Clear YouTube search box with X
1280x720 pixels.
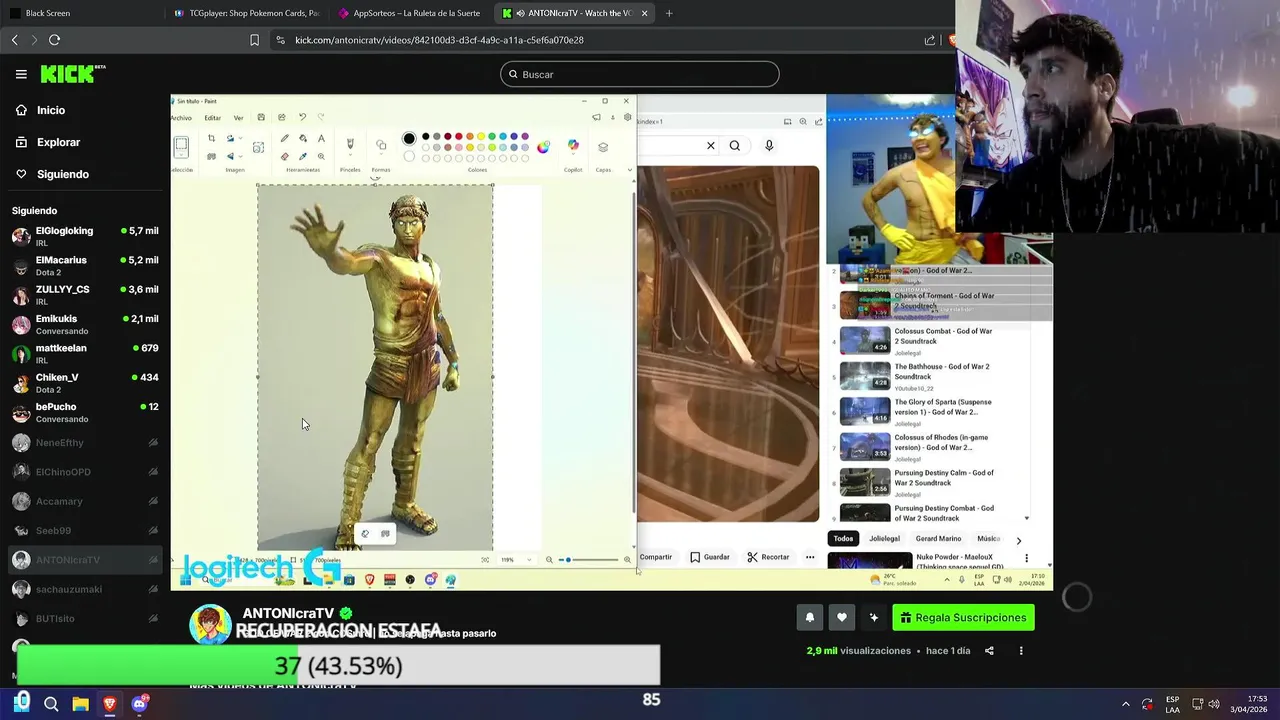pos(711,146)
